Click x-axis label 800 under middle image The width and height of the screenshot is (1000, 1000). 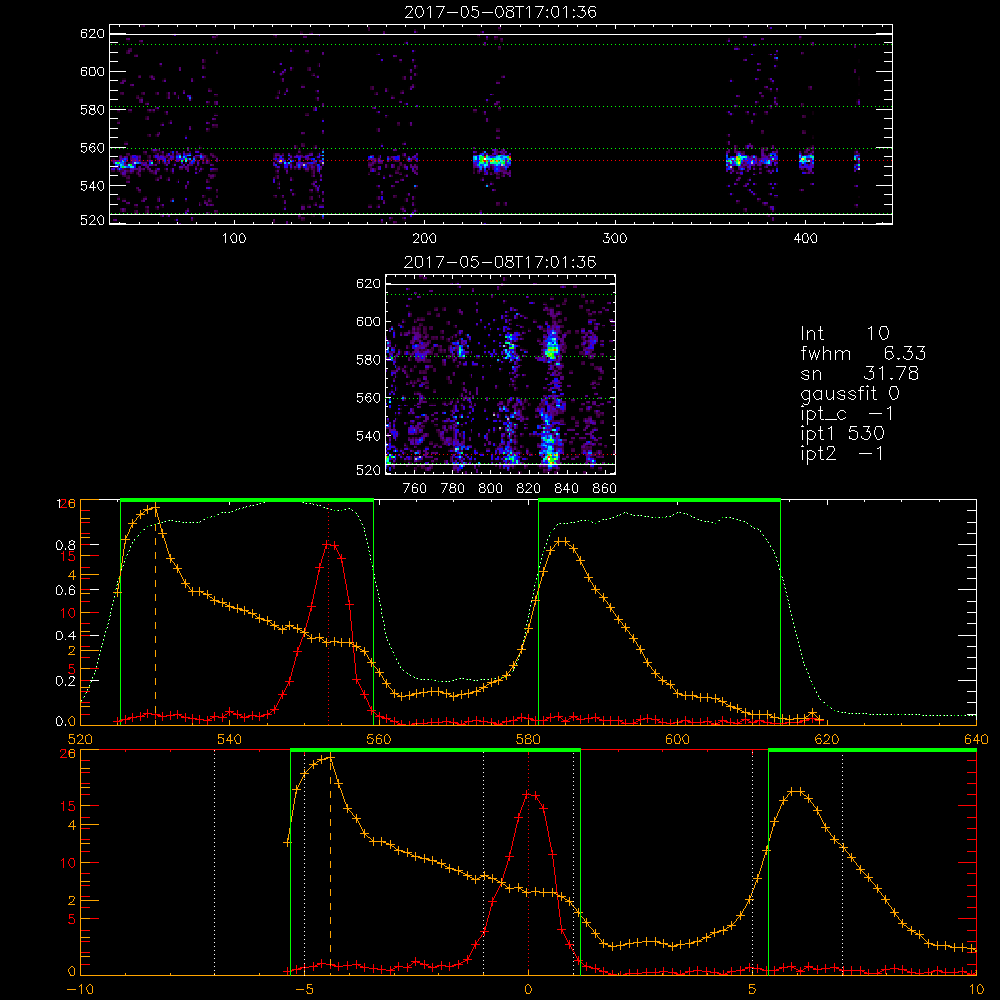(490, 489)
